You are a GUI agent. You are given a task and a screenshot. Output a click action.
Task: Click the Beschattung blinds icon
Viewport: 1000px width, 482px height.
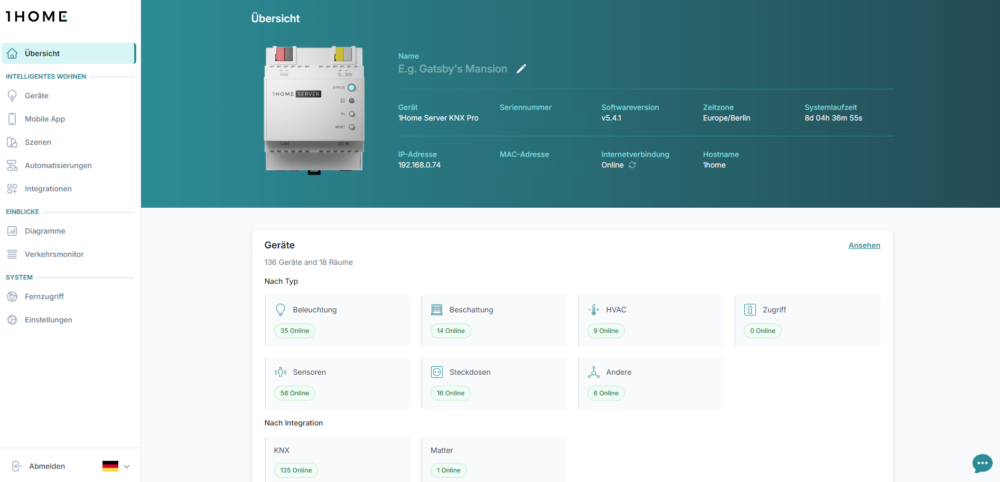point(437,310)
